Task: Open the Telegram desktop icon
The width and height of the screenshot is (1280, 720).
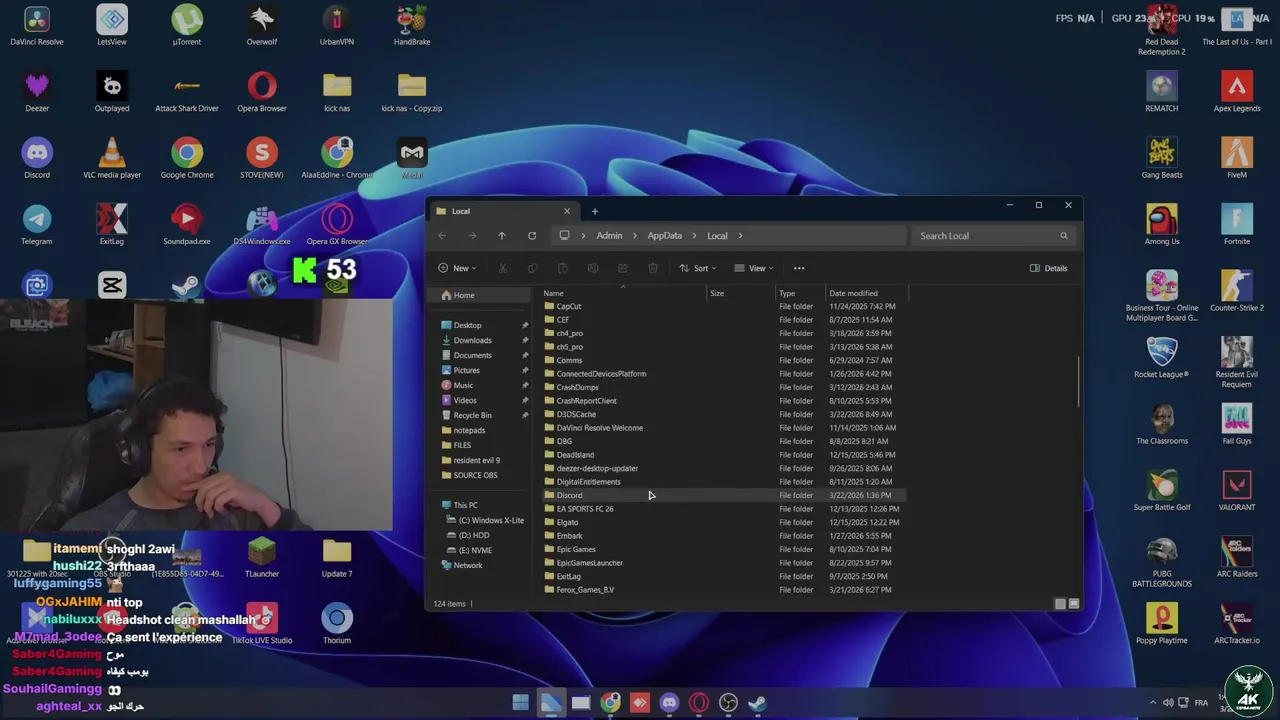Action: pyautogui.click(x=37, y=225)
